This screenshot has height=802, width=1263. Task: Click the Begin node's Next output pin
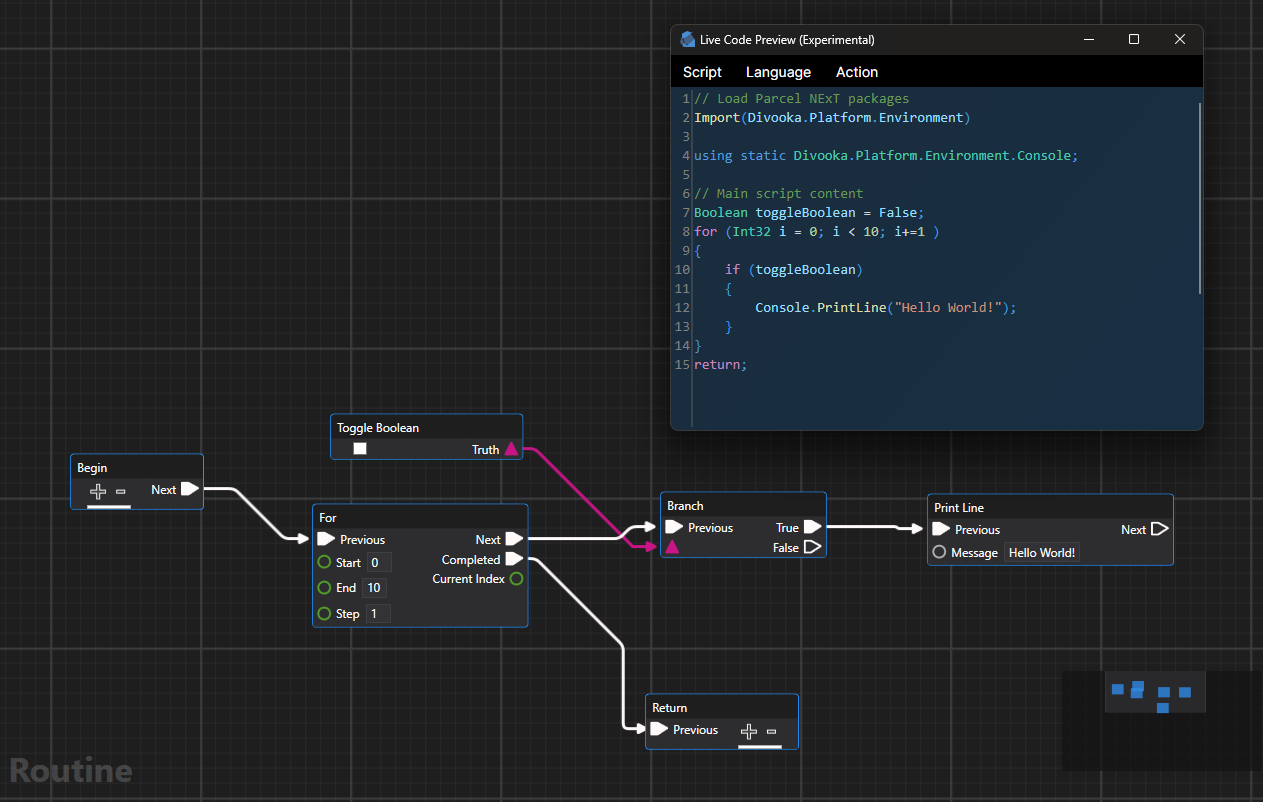coord(189,489)
